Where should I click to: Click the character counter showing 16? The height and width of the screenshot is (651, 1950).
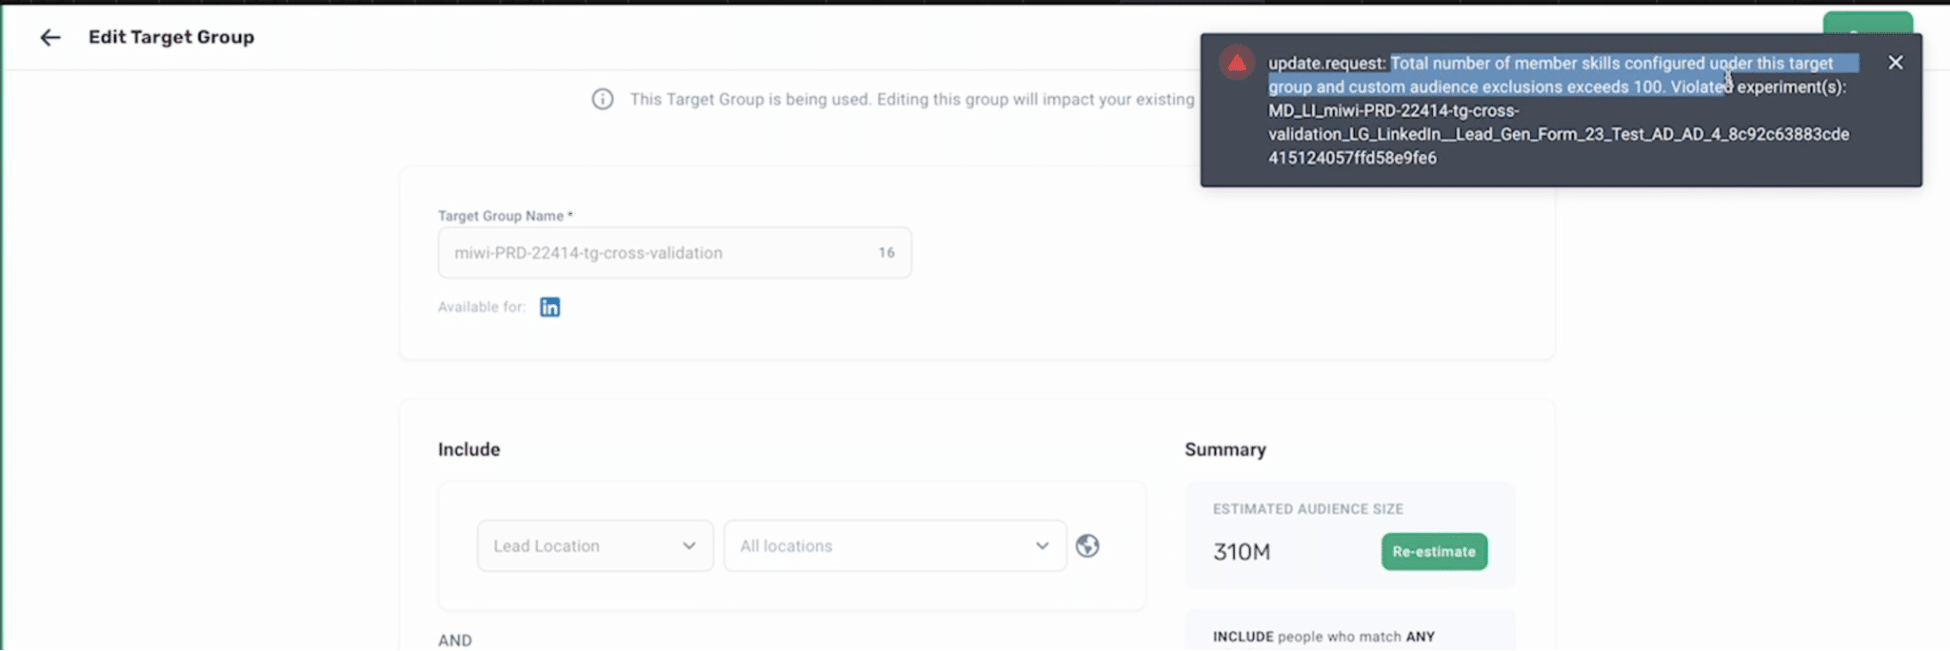(x=886, y=253)
